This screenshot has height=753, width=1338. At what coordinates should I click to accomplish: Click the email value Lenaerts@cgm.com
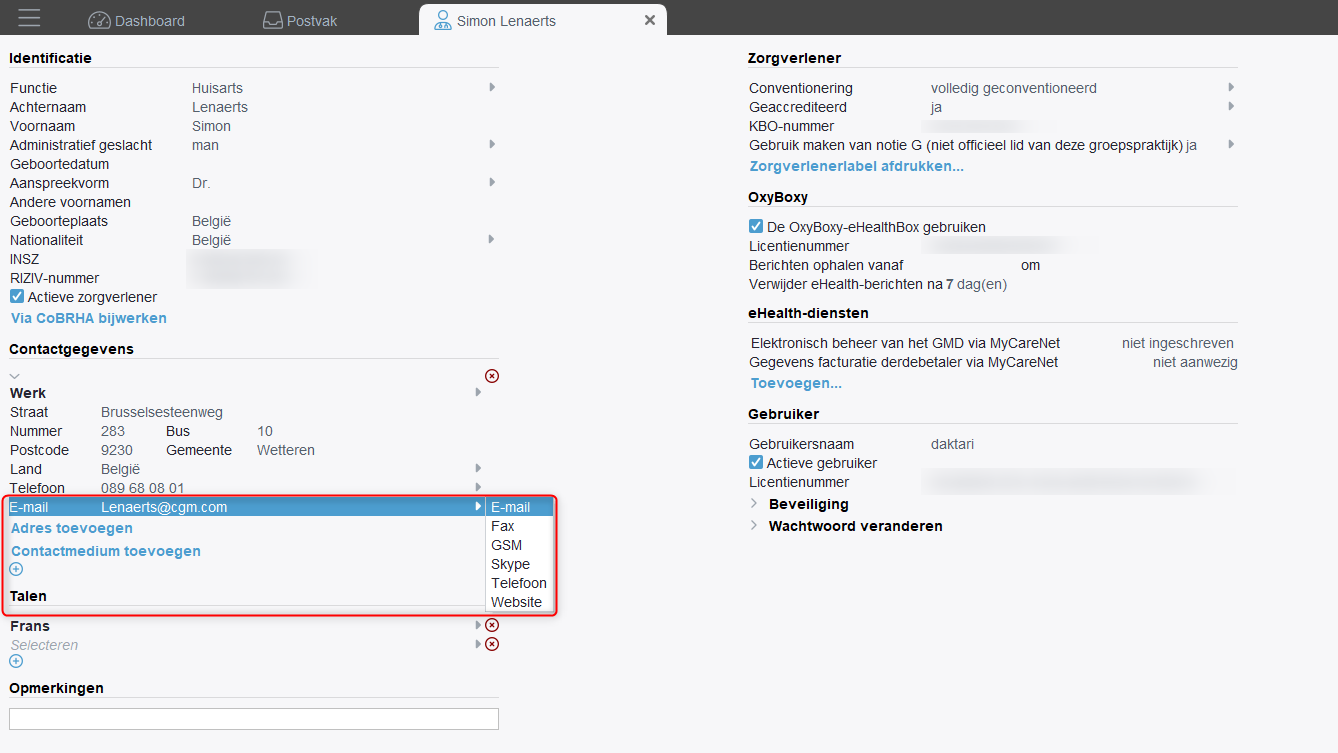pyautogui.click(x=164, y=507)
